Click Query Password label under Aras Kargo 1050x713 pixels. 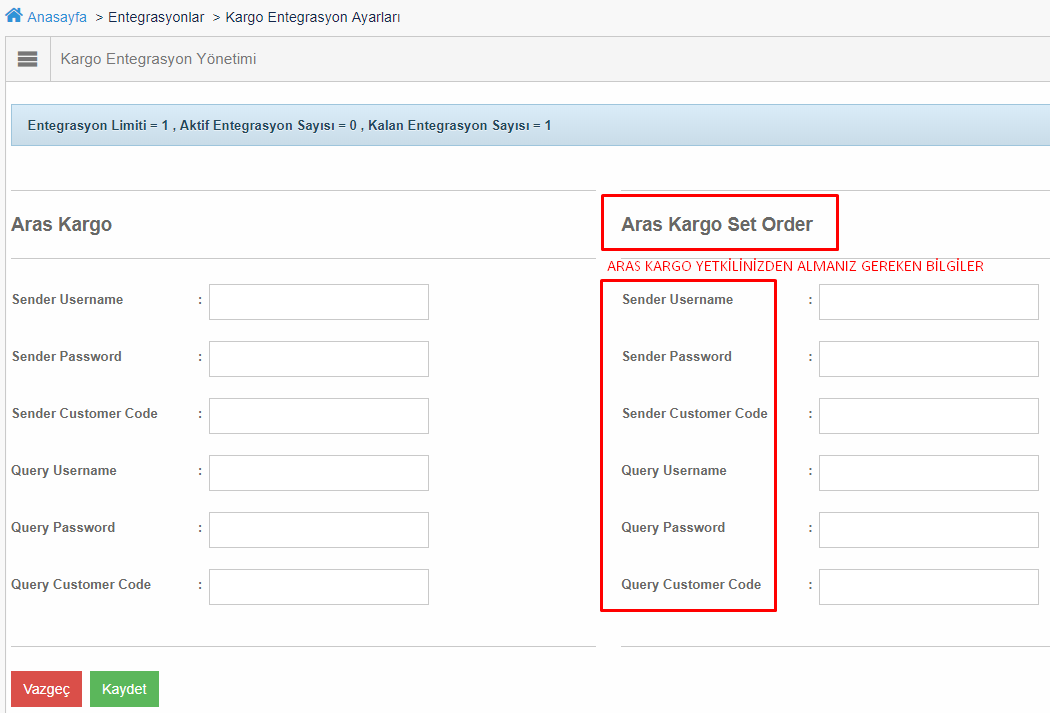63,528
